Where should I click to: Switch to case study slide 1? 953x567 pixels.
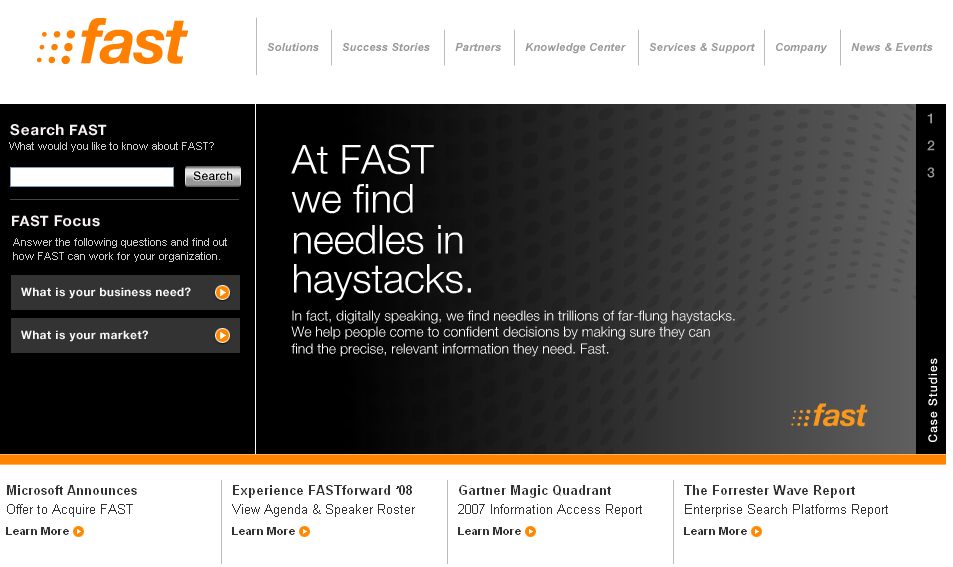(931, 119)
